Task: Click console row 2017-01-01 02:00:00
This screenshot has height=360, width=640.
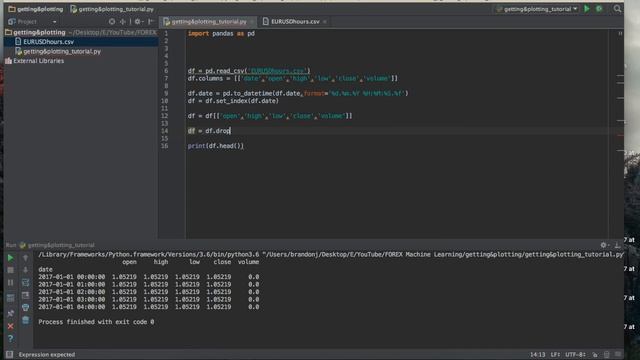Action: pyautogui.click(x=149, y=292)
